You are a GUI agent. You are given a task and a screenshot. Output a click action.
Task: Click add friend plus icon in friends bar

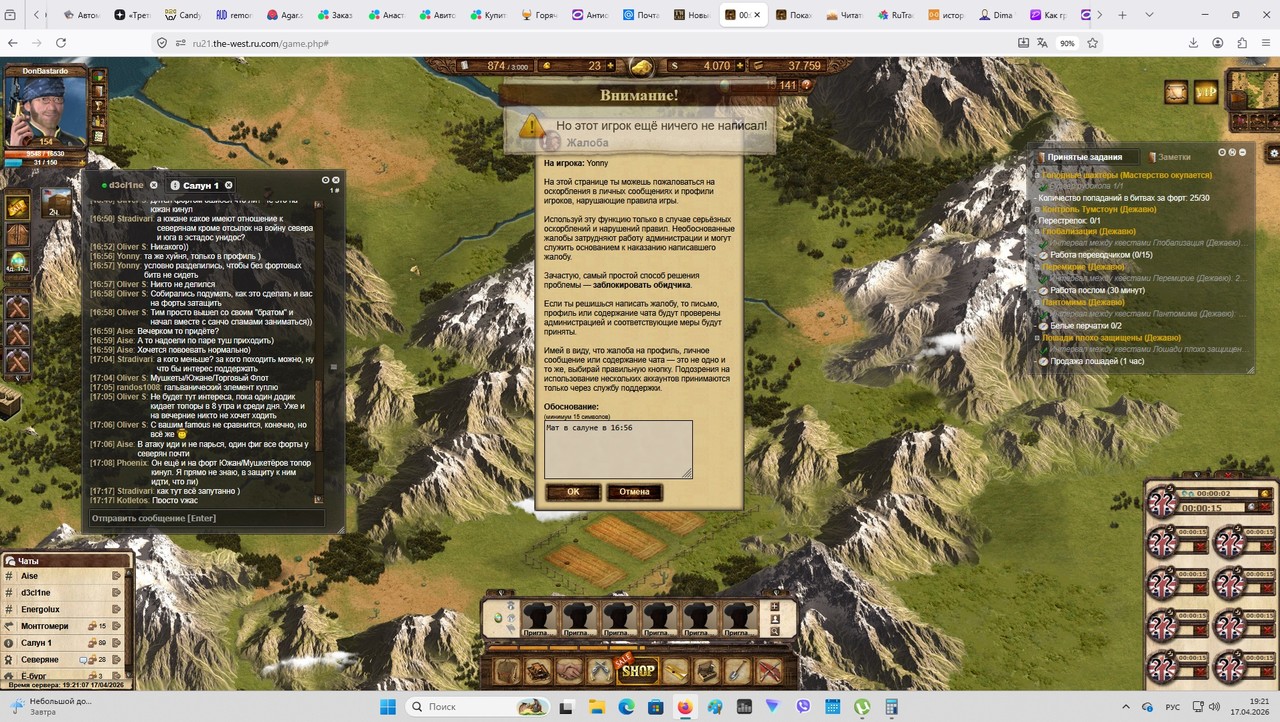pos(774,607)
